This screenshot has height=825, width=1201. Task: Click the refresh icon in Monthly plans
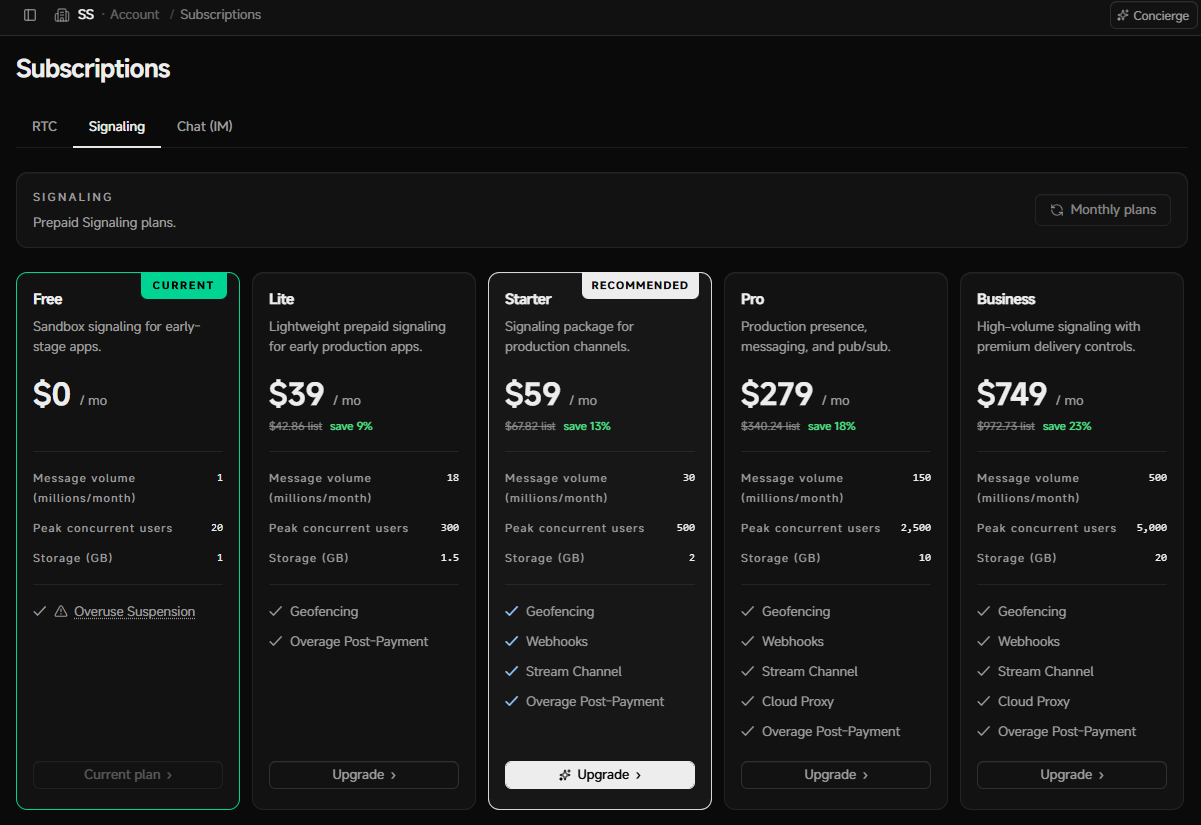(1057, 210)
